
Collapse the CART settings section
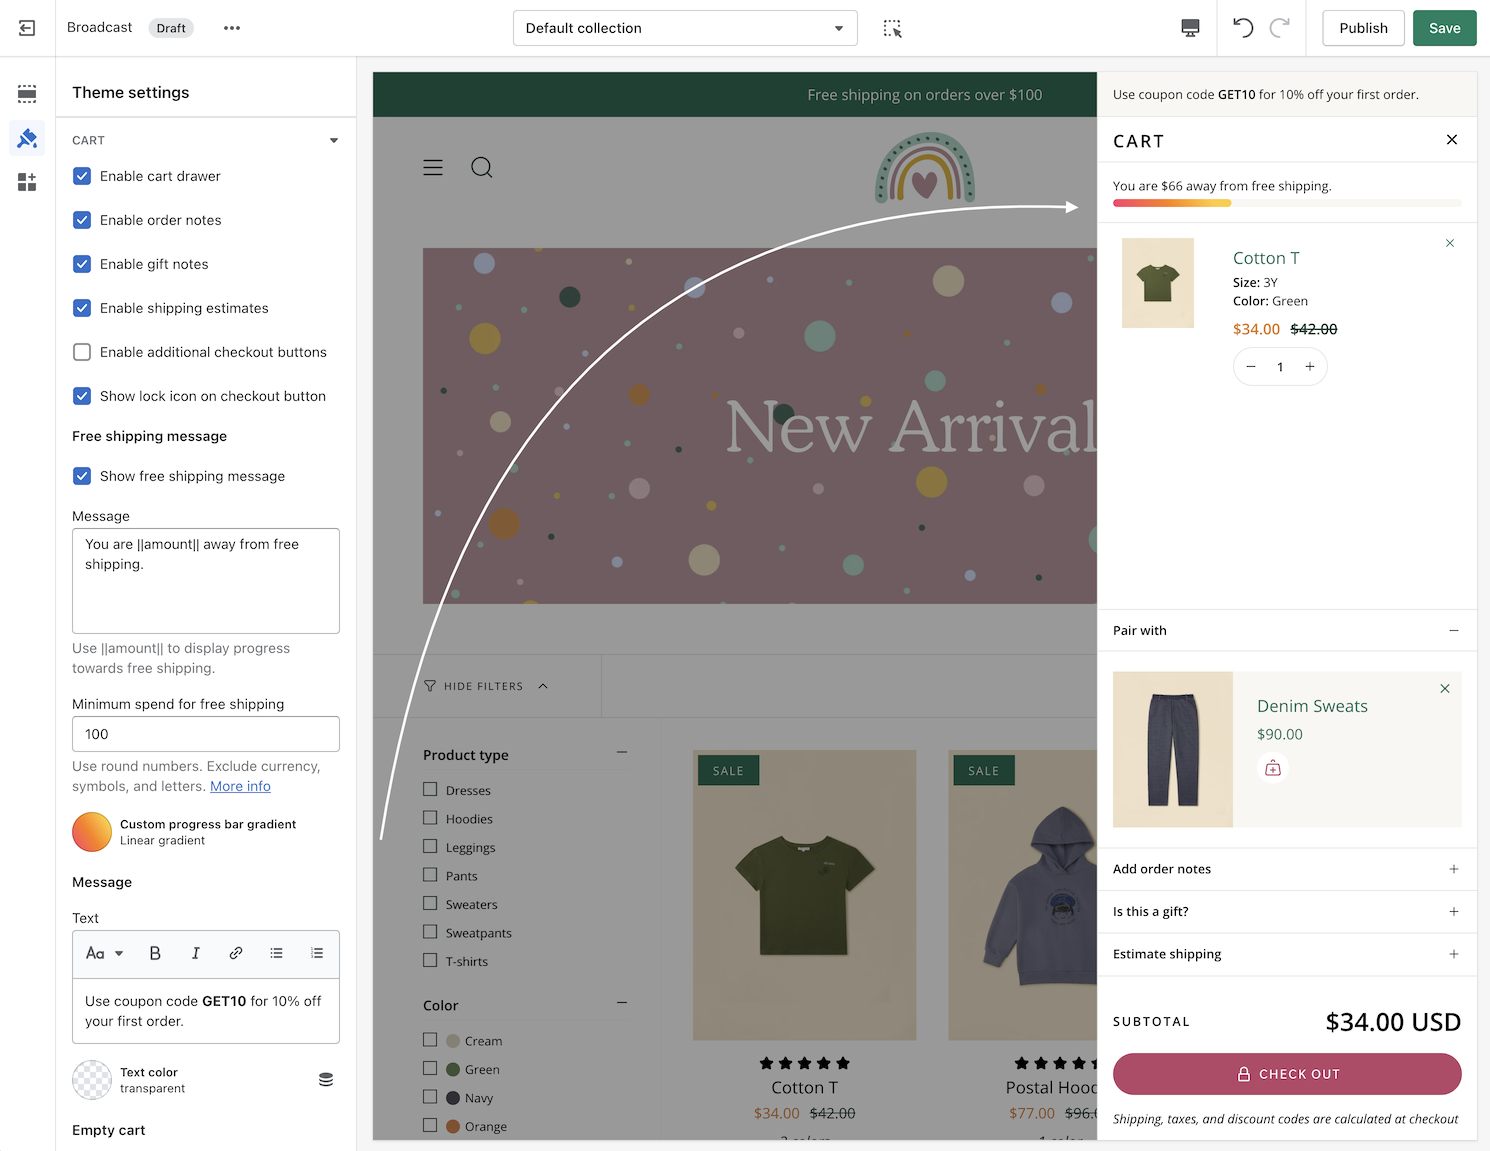(x=334, y=141)
